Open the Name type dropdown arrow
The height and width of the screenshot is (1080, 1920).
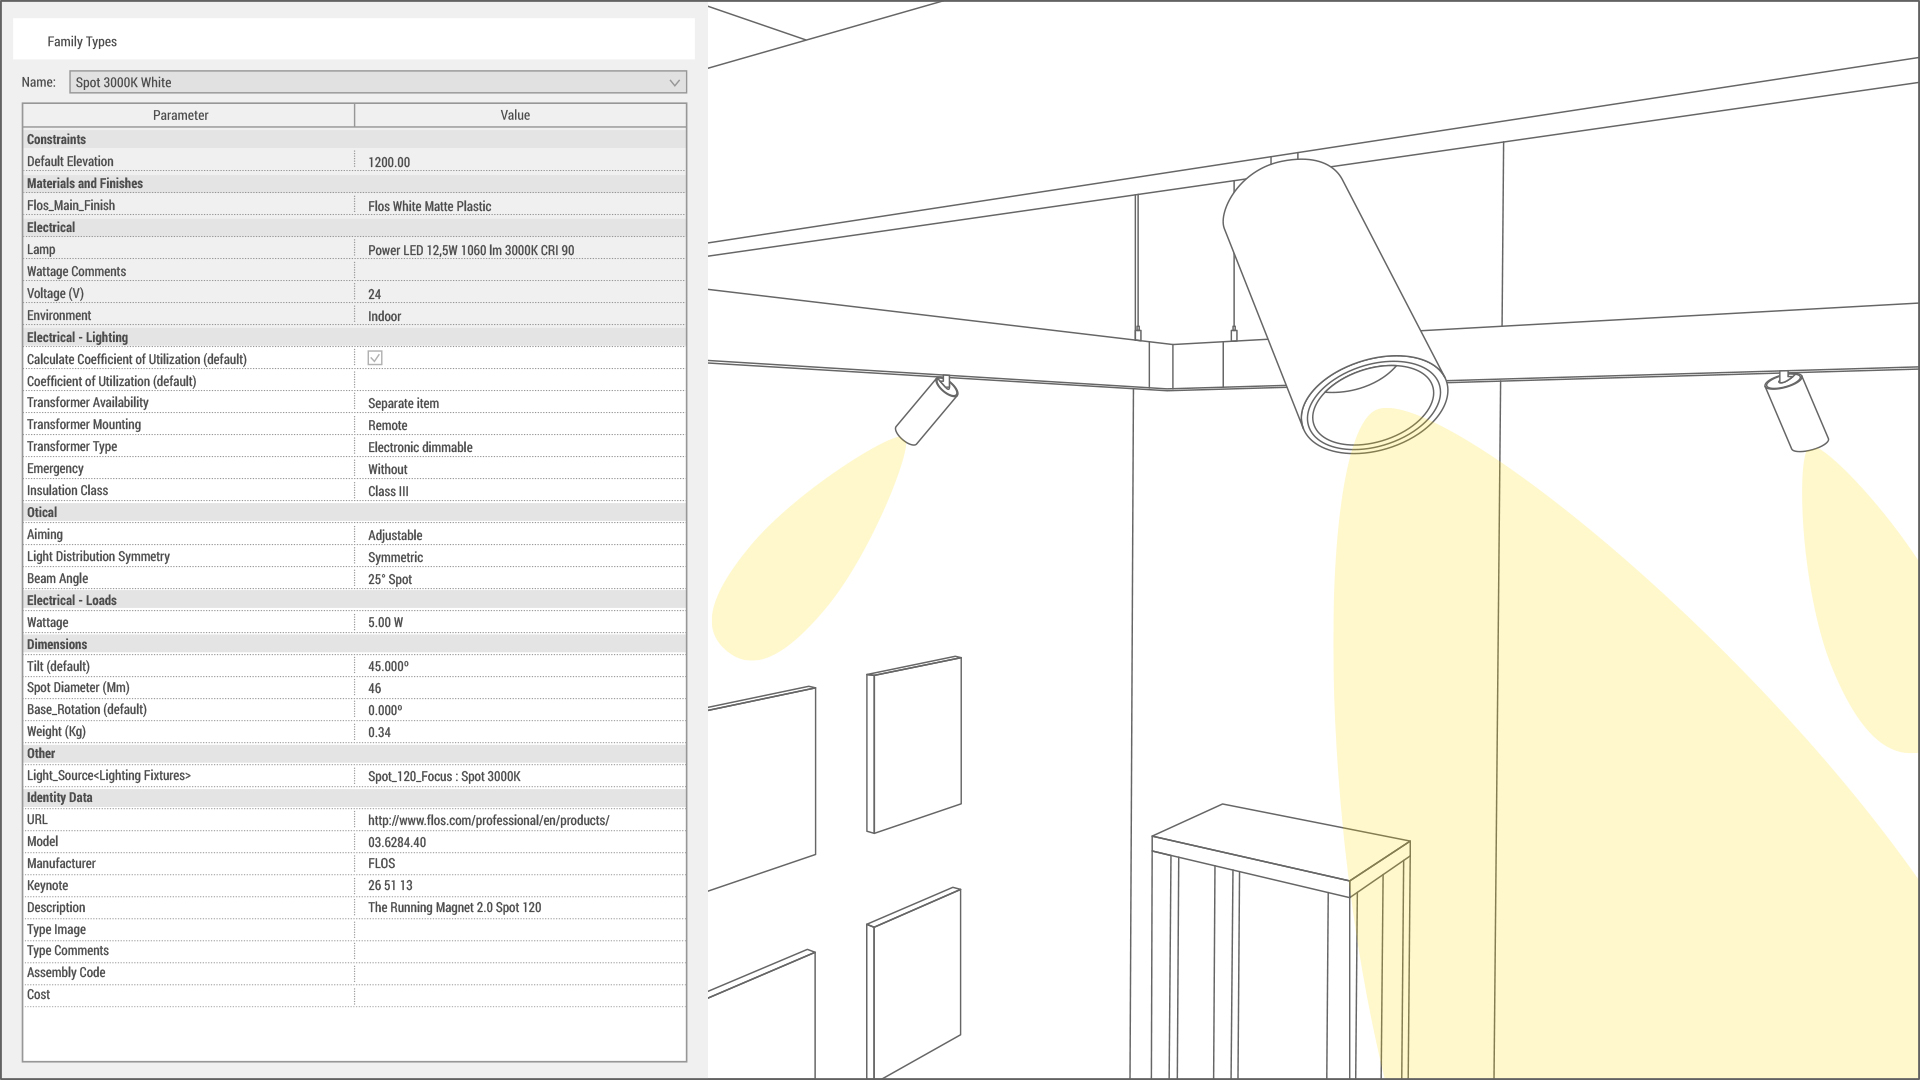pos(674,83)
